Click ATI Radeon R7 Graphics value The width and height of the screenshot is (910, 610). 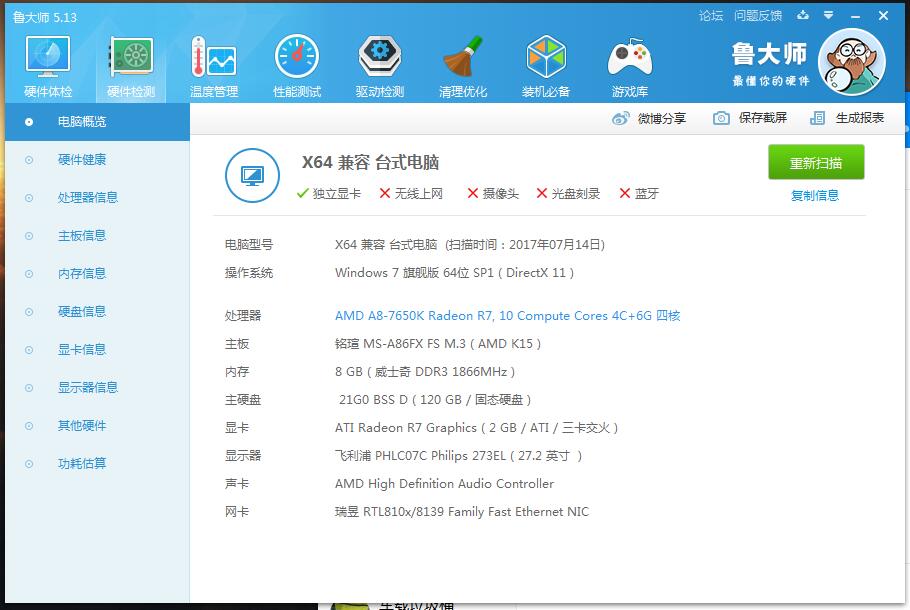(476, 428)
